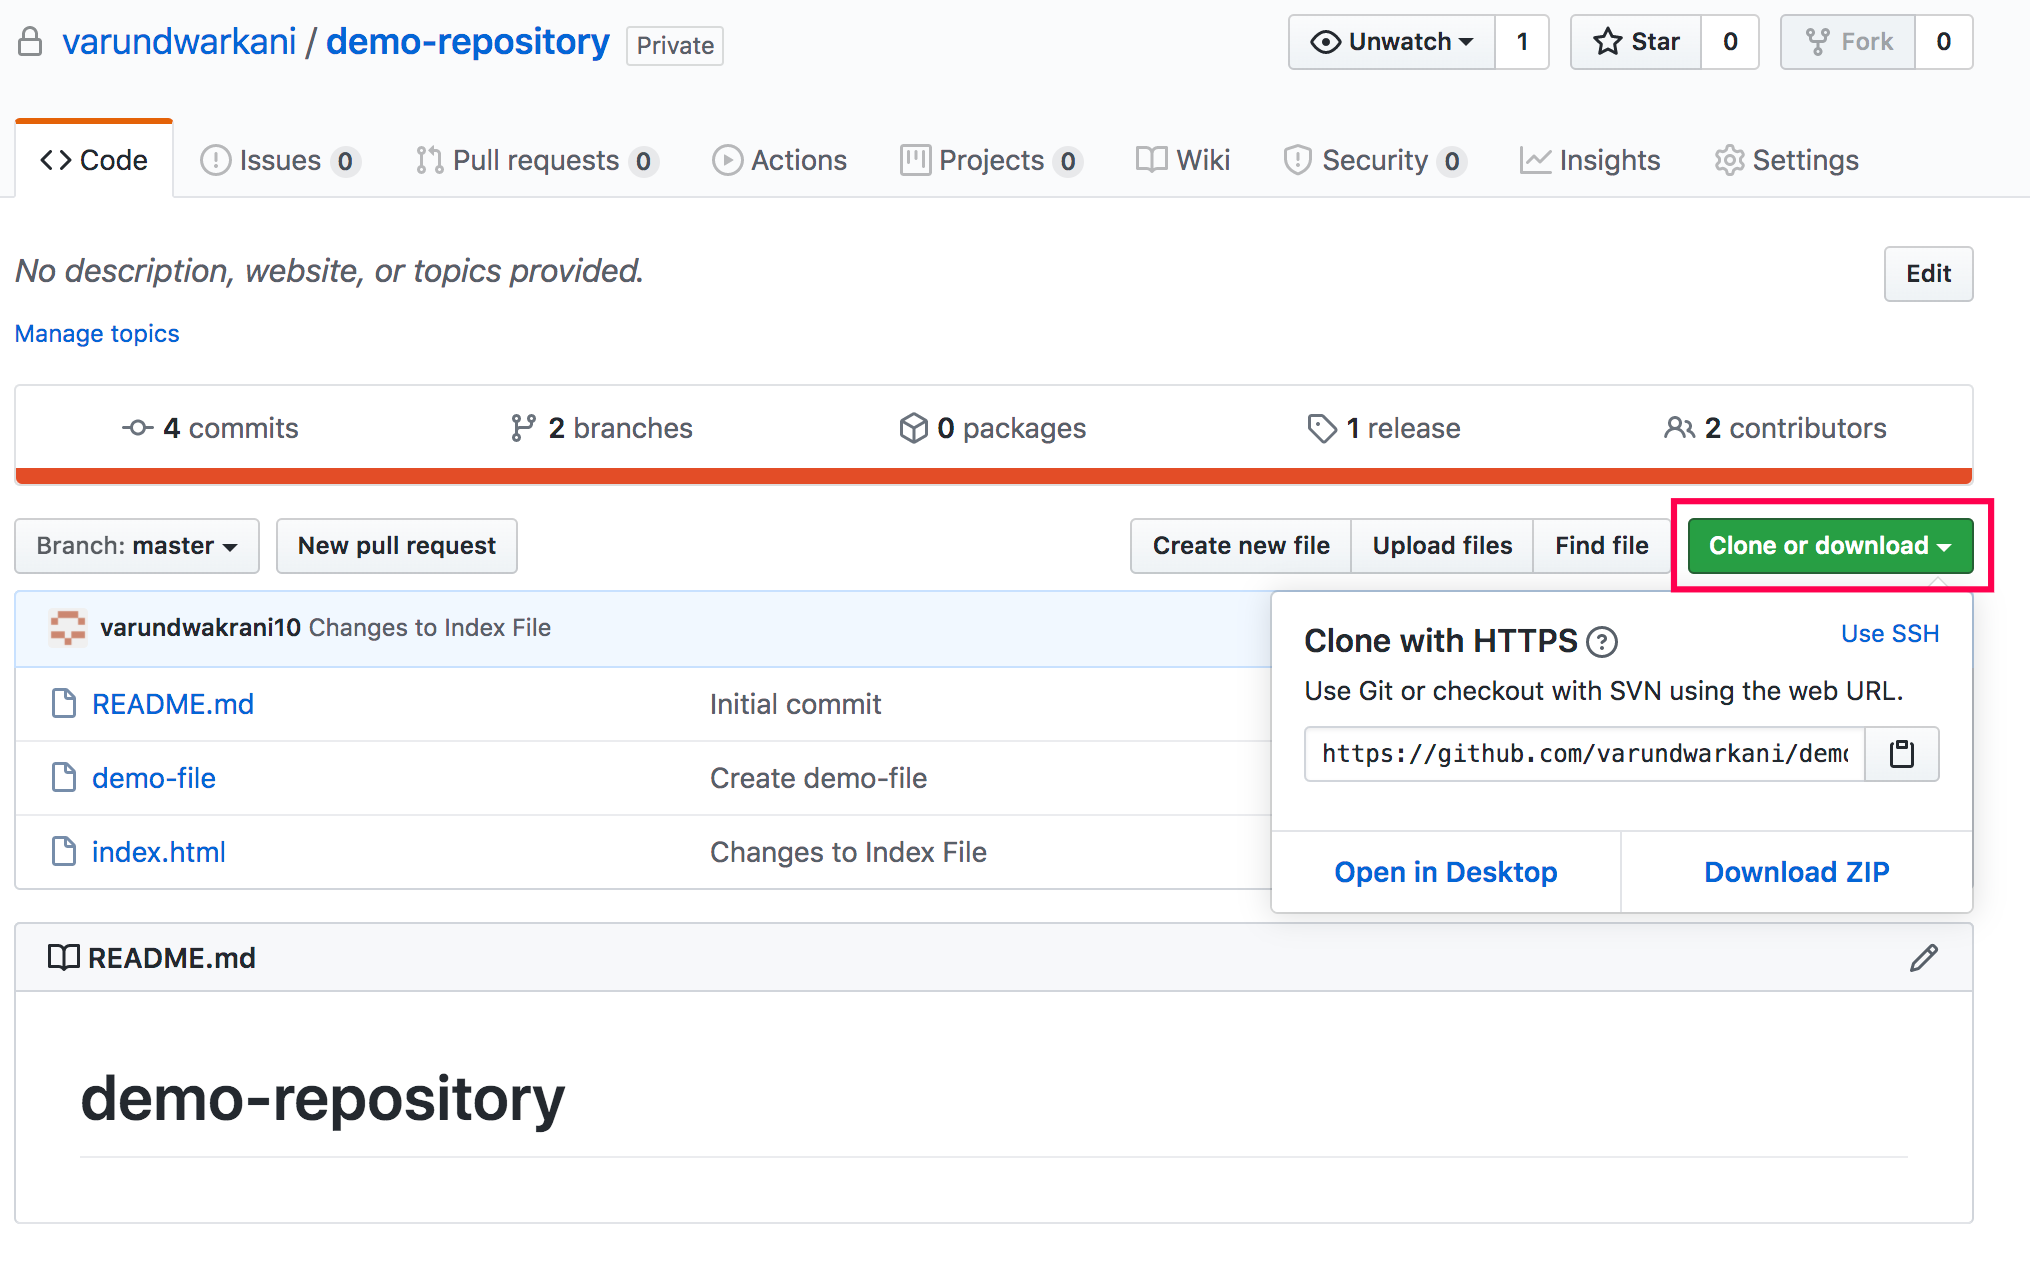Edit README.md with the pencil icon
2030x1270 pixels.
point(1923,958)
